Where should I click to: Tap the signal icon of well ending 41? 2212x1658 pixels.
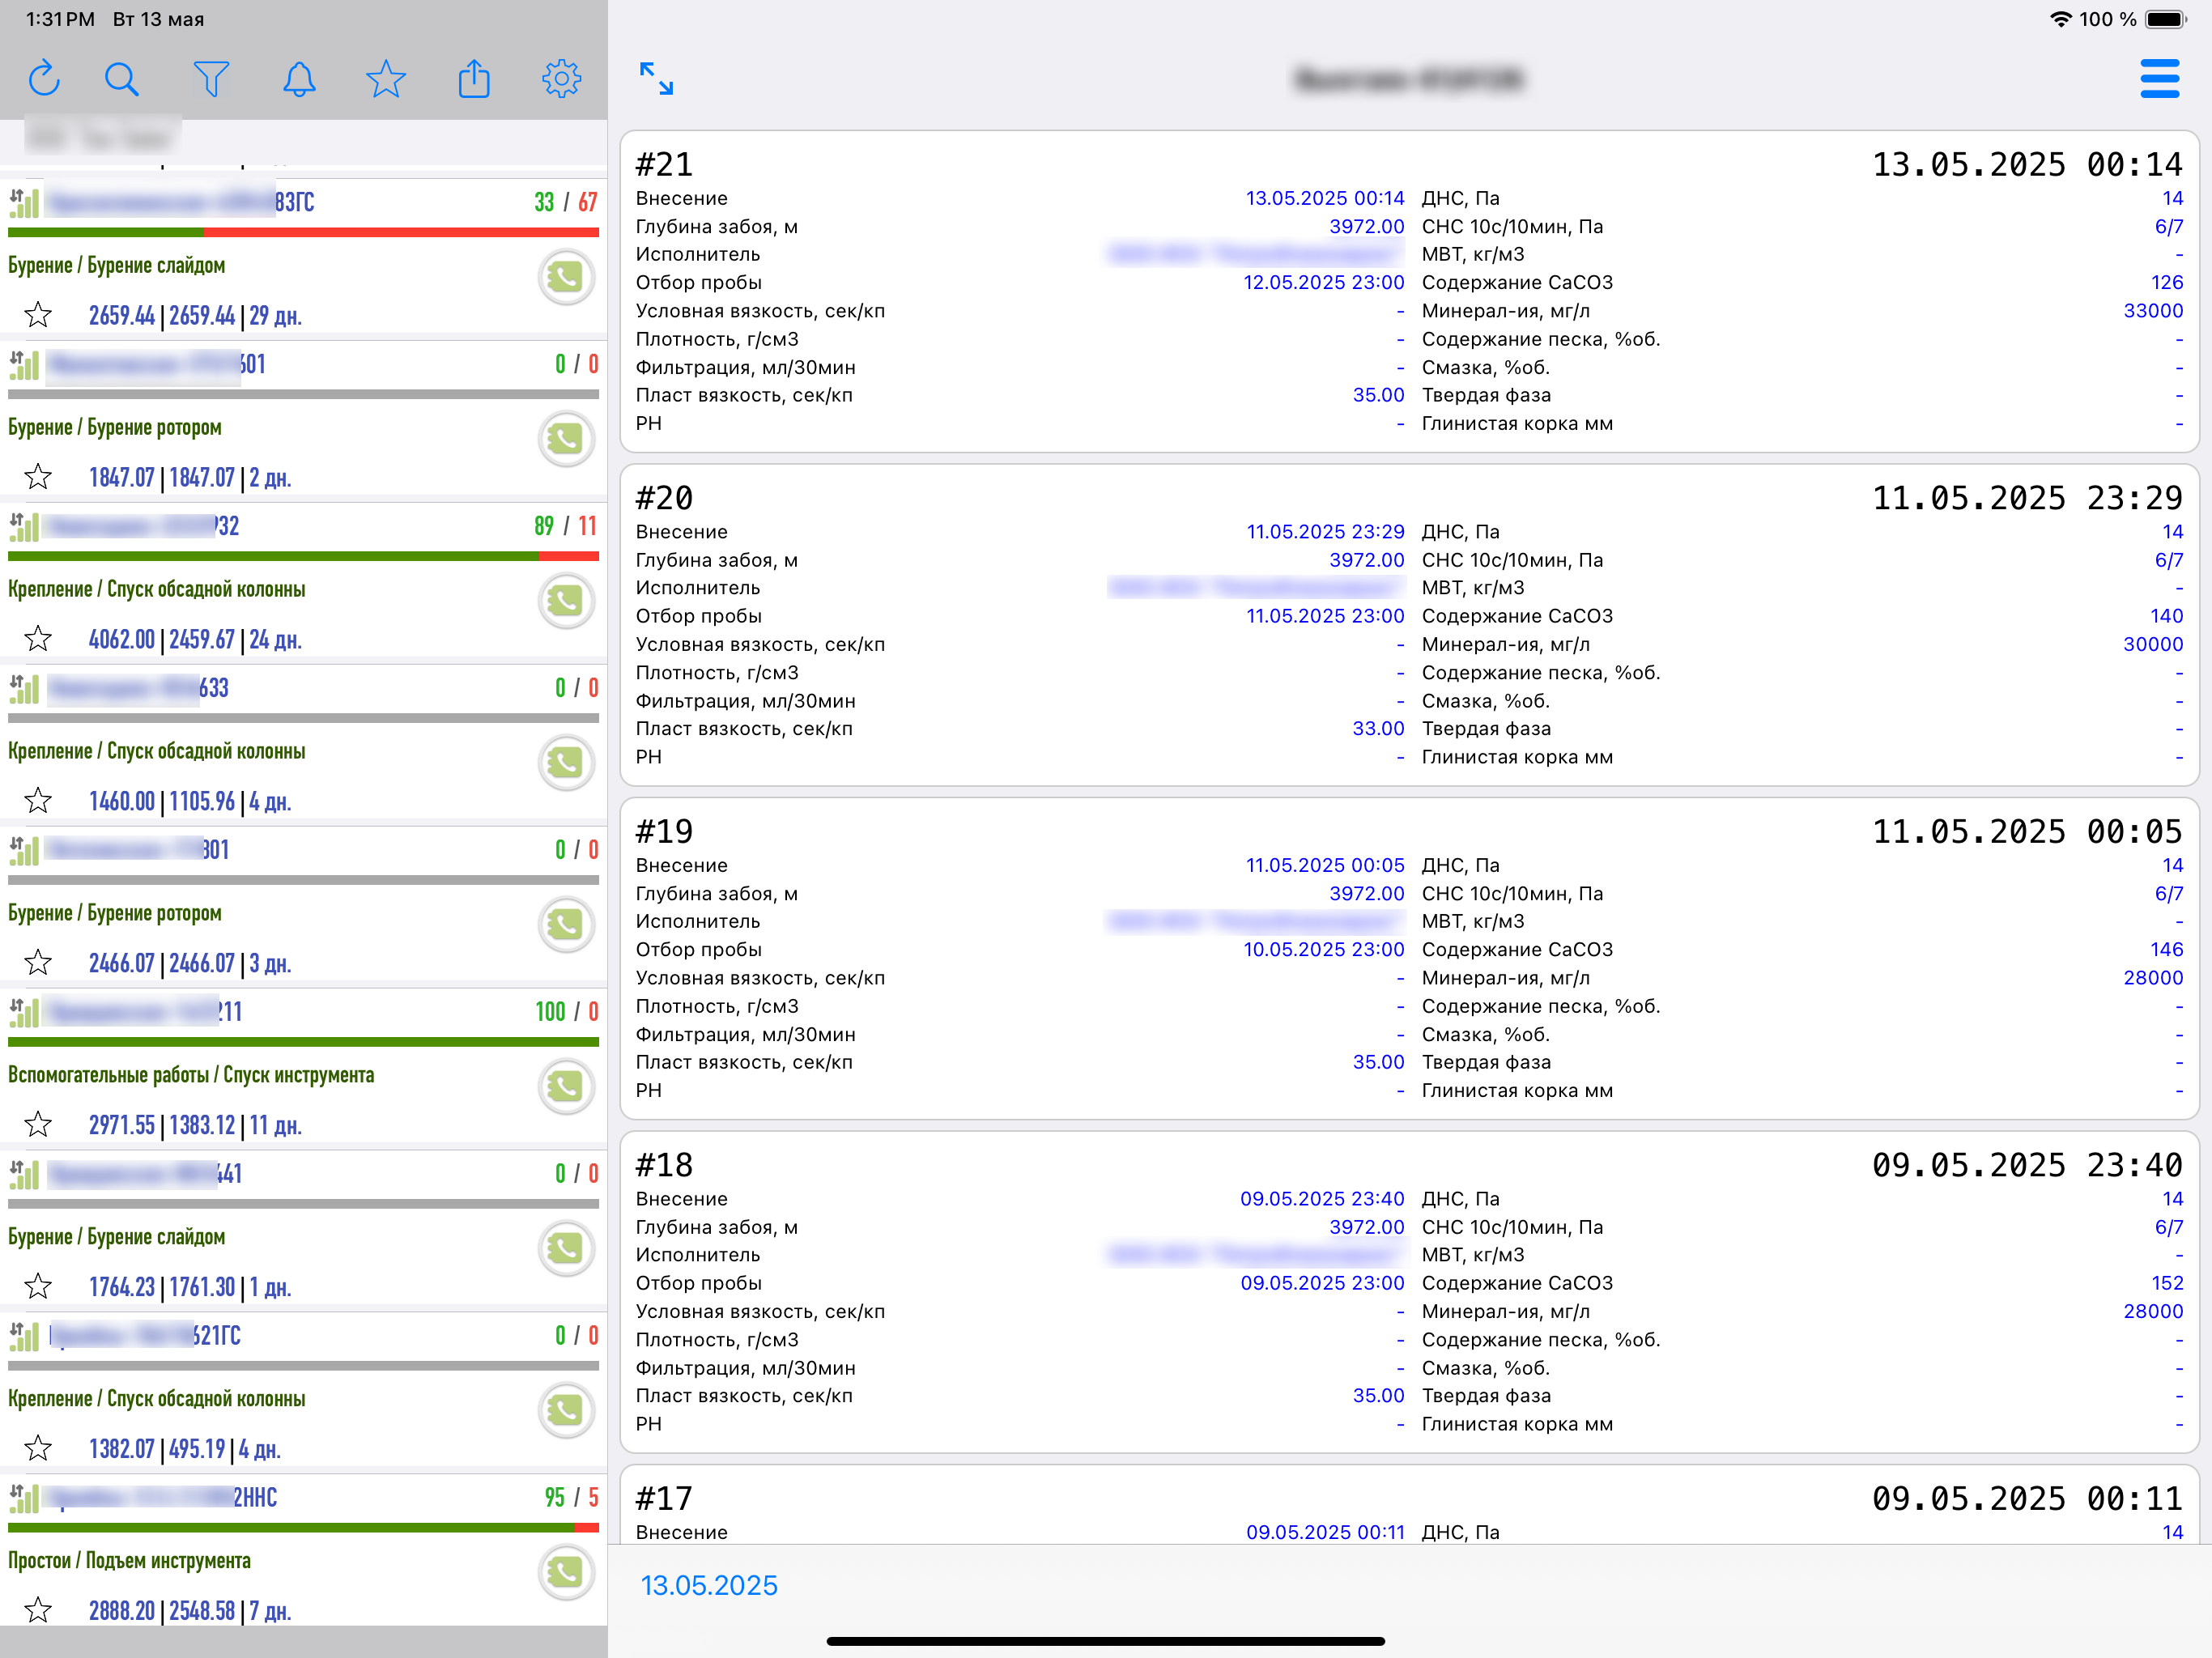coord(24,1174)
